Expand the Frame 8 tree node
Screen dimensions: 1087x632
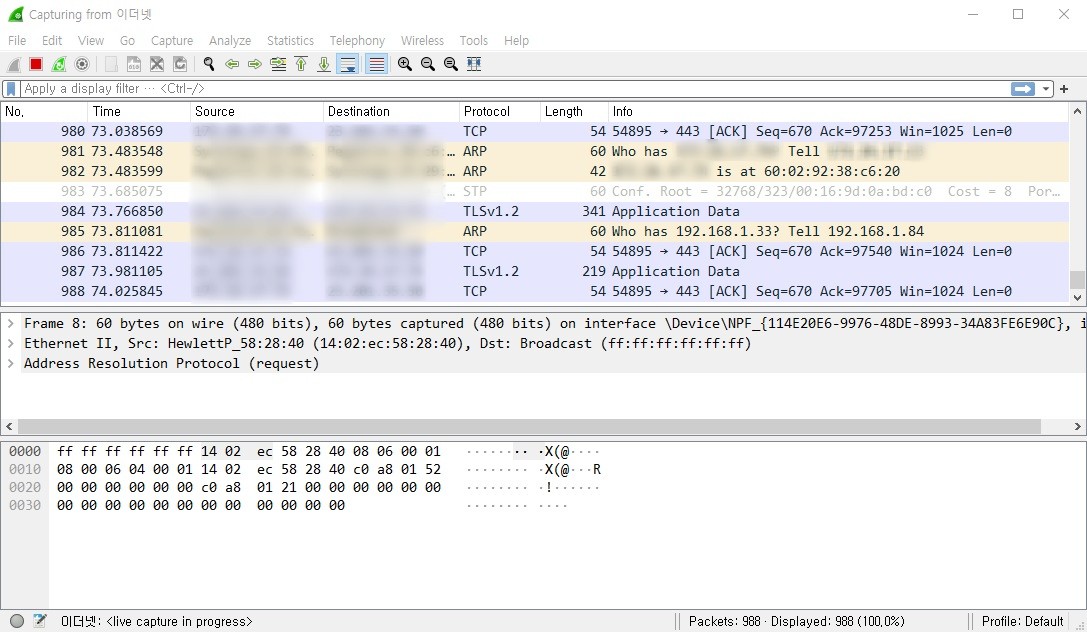pyautogui.click(x=10, y=323)
